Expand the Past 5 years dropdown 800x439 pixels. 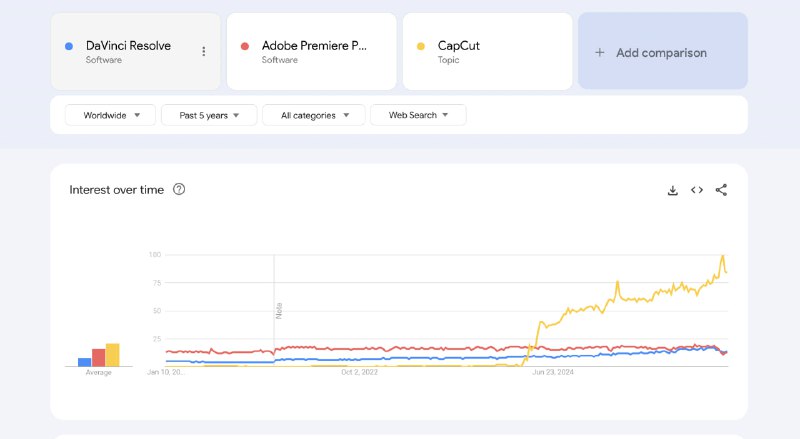click(209, 115)
